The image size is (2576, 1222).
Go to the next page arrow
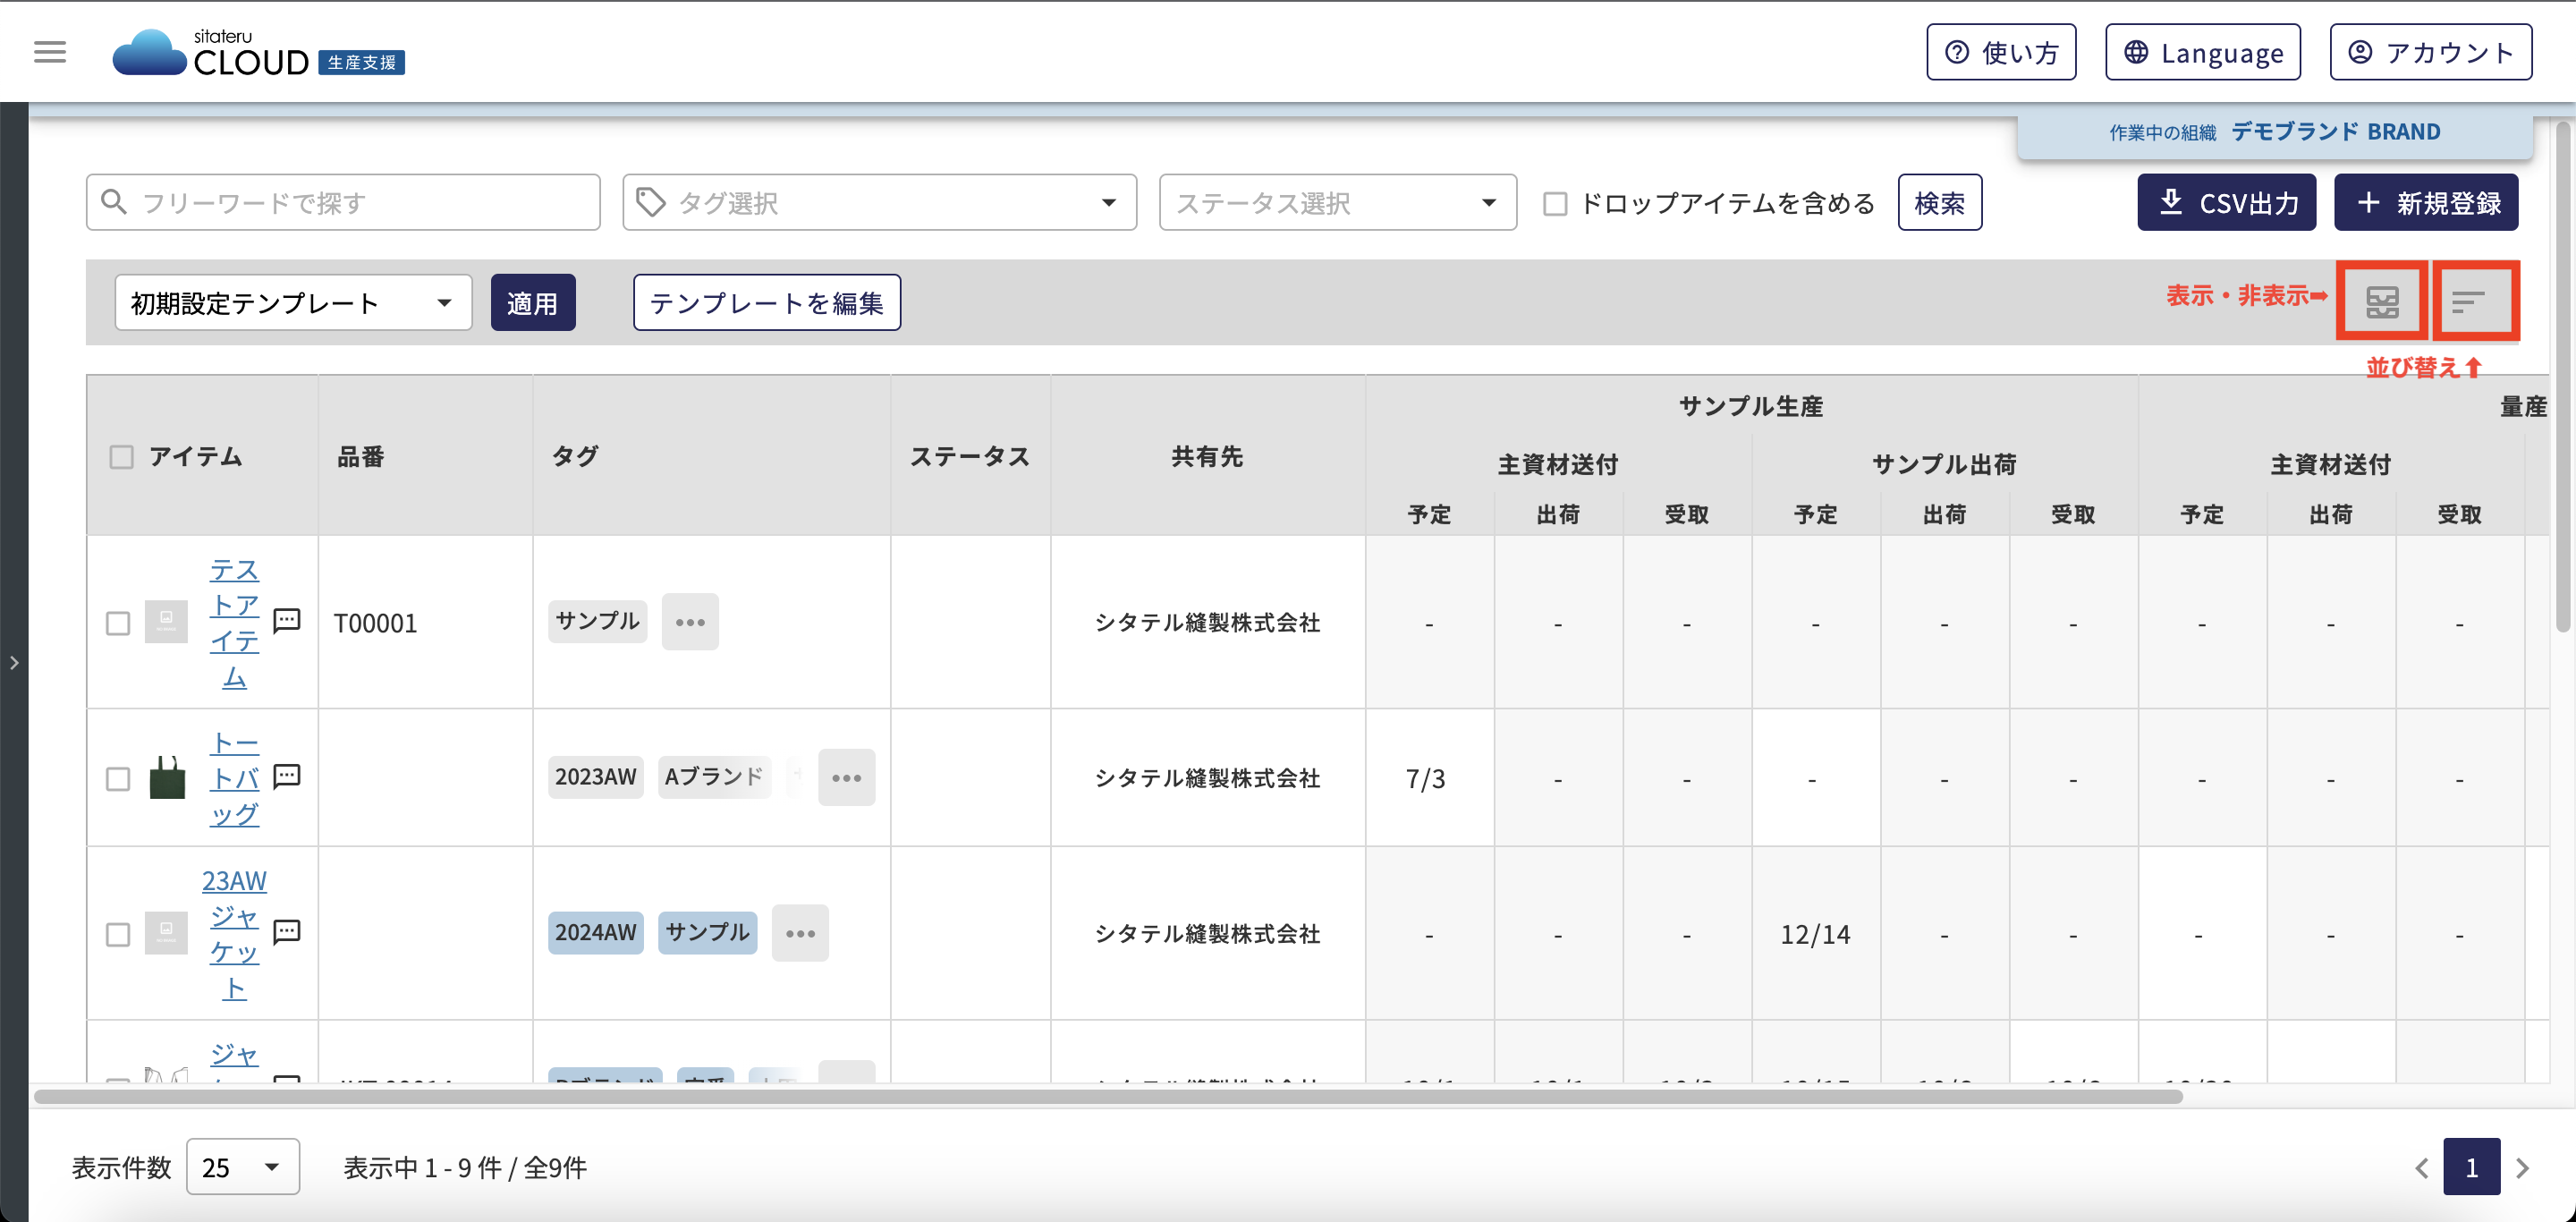pos(2523,1168)
